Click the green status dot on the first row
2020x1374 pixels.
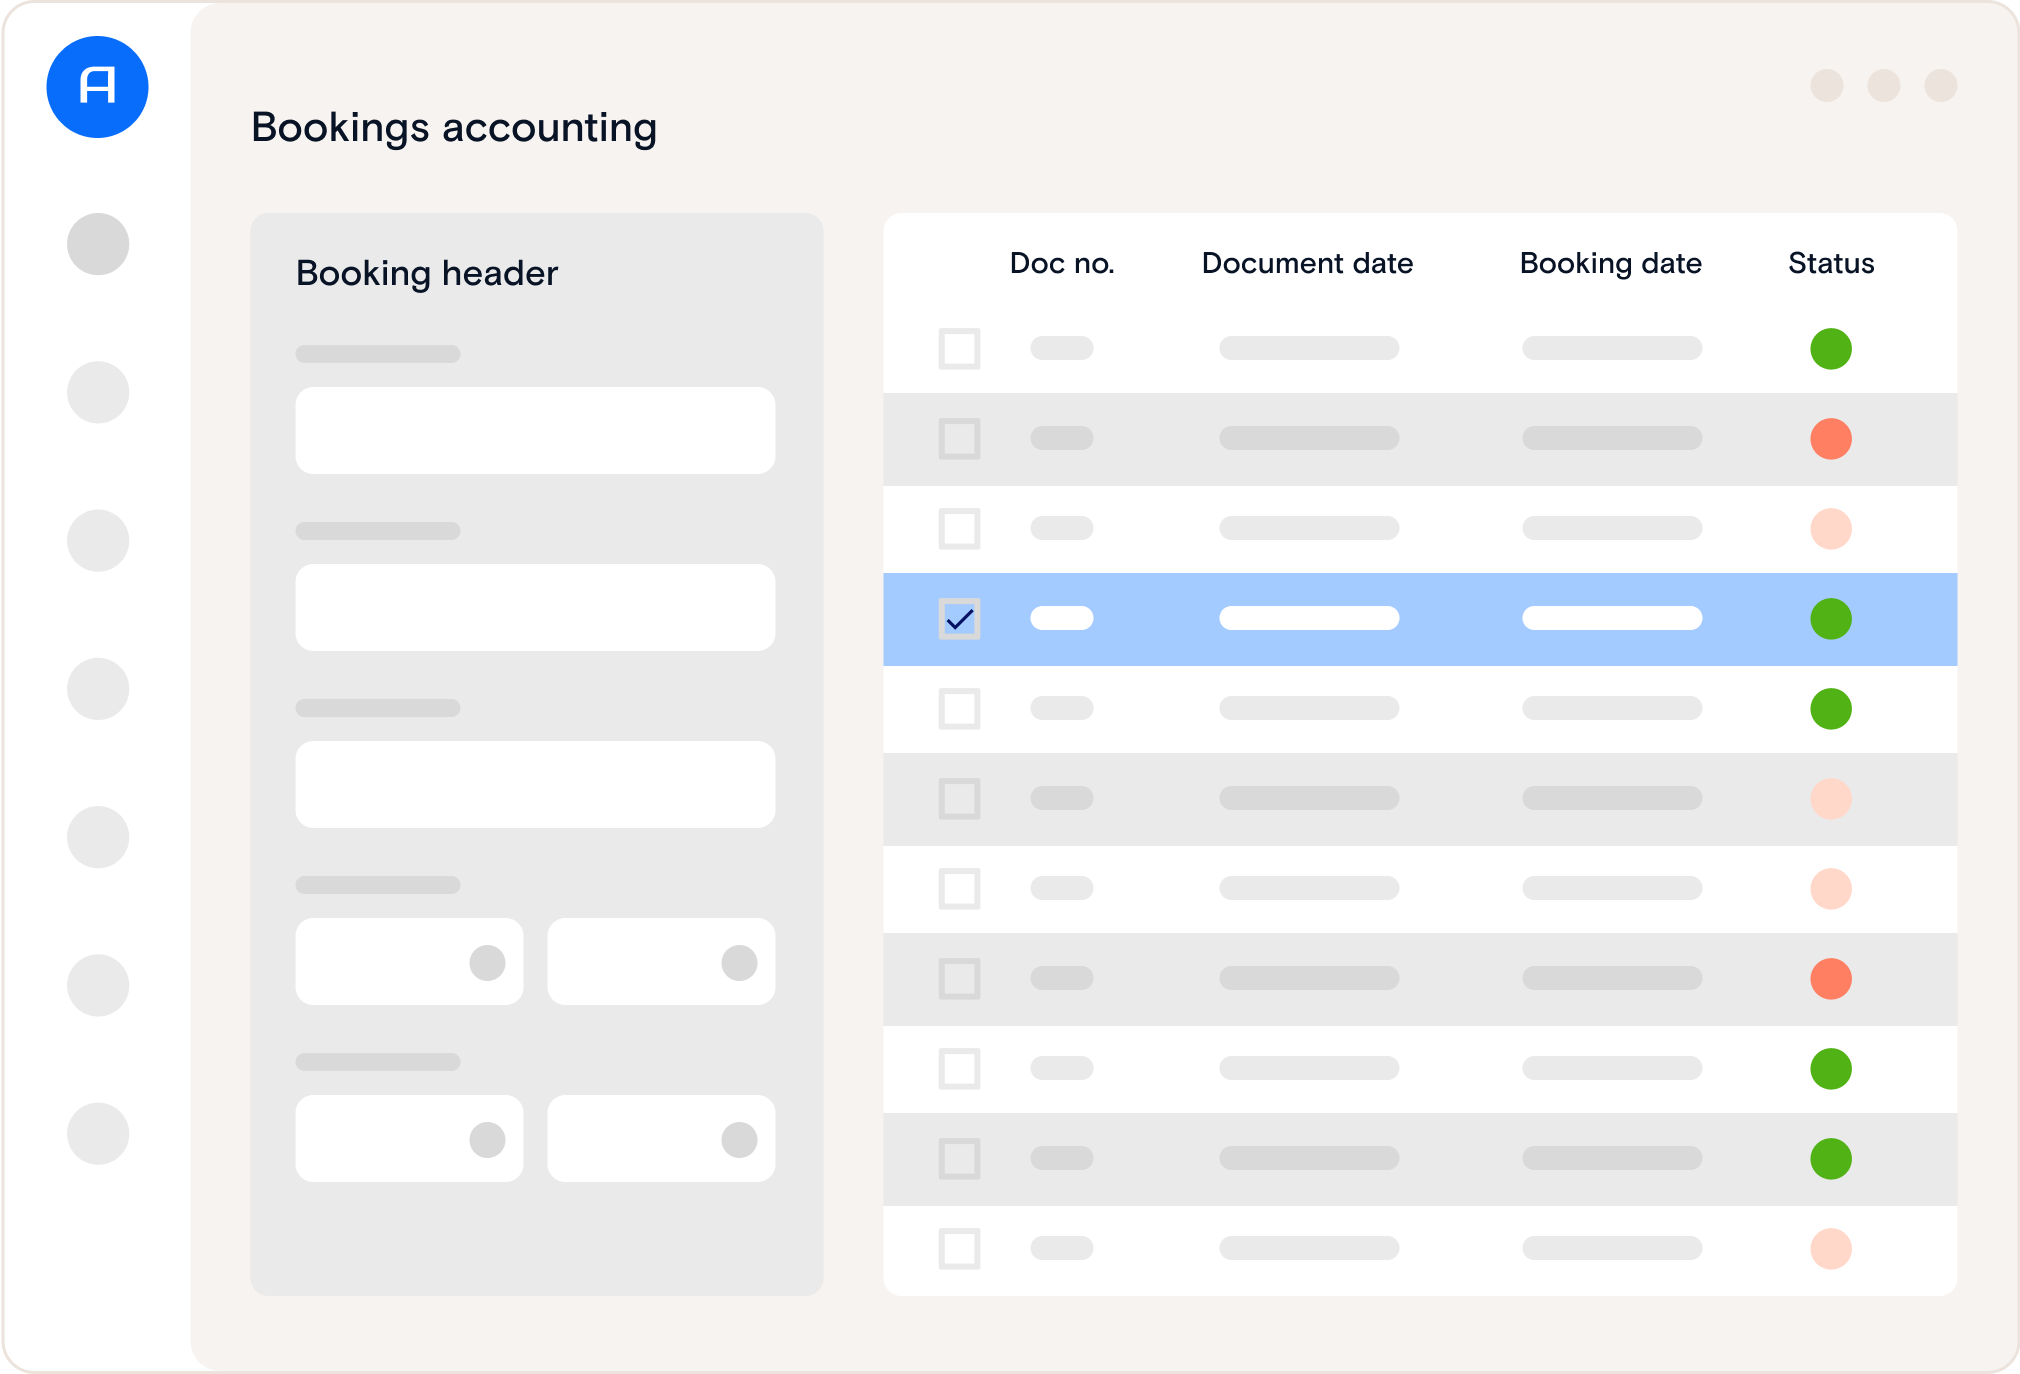[x=1831, y=348]
